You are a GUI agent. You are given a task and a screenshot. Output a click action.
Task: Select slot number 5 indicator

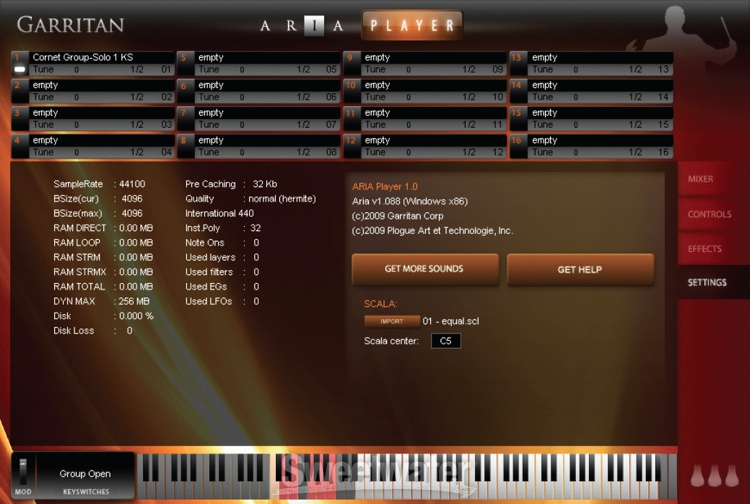click(186, 63)
